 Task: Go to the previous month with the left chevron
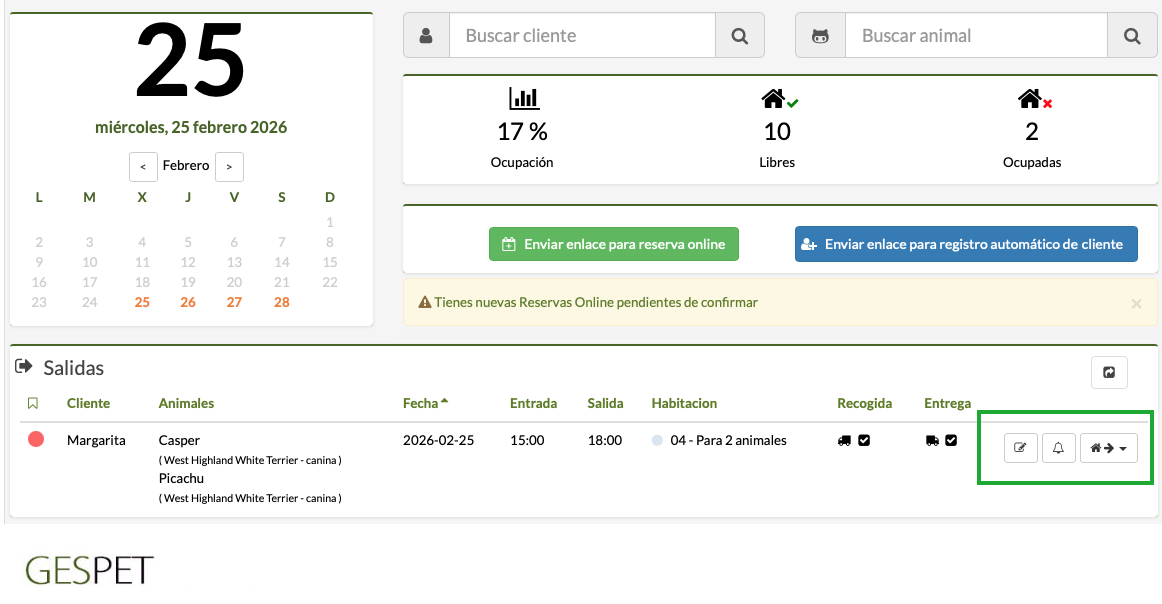pyautogui.click(x=142, y=166)
